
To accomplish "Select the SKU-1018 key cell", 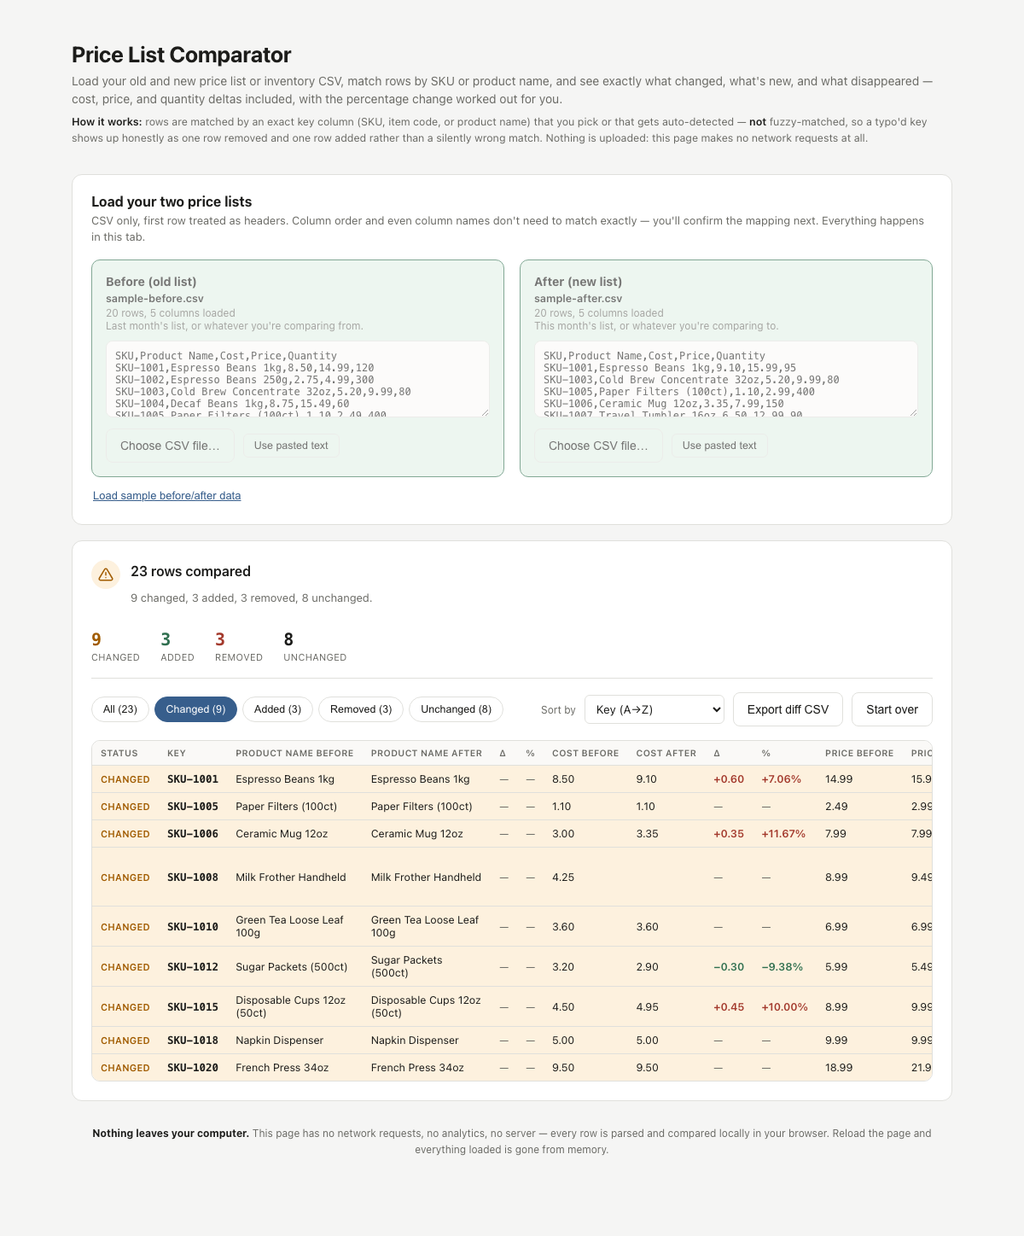I will click(192, 1040).
